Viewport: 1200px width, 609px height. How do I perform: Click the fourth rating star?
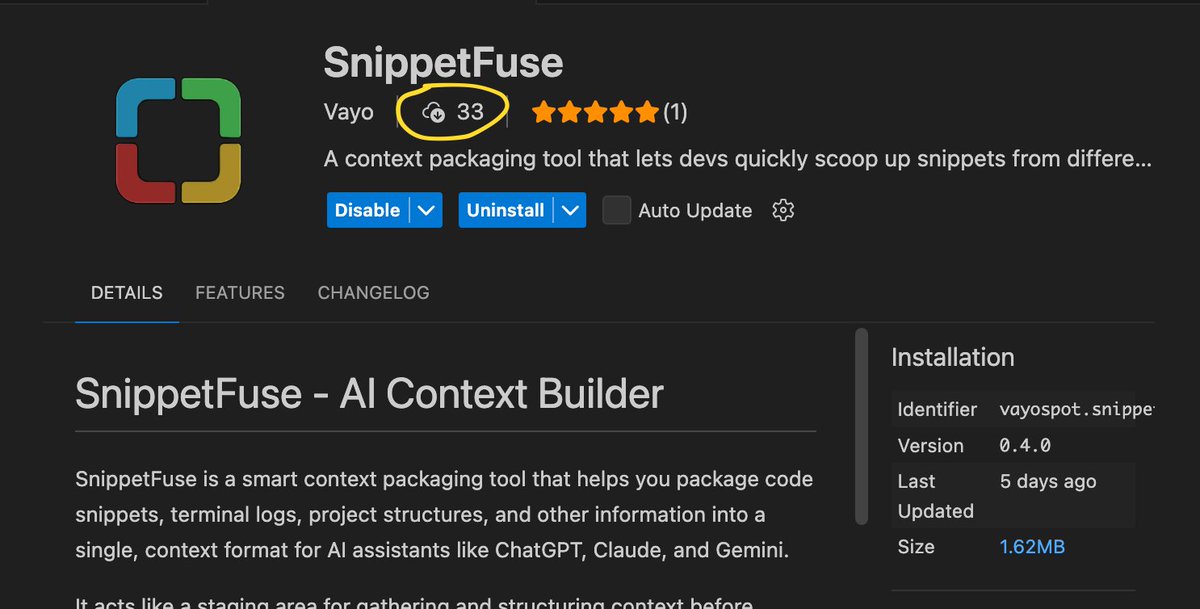point(622,113)
